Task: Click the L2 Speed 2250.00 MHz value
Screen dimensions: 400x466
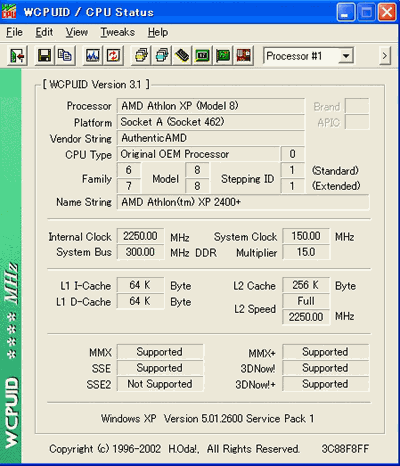Action: point(306,317)
